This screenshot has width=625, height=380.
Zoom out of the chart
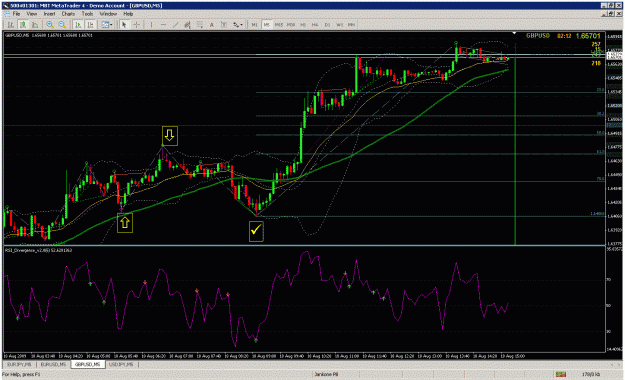(62, 25)
